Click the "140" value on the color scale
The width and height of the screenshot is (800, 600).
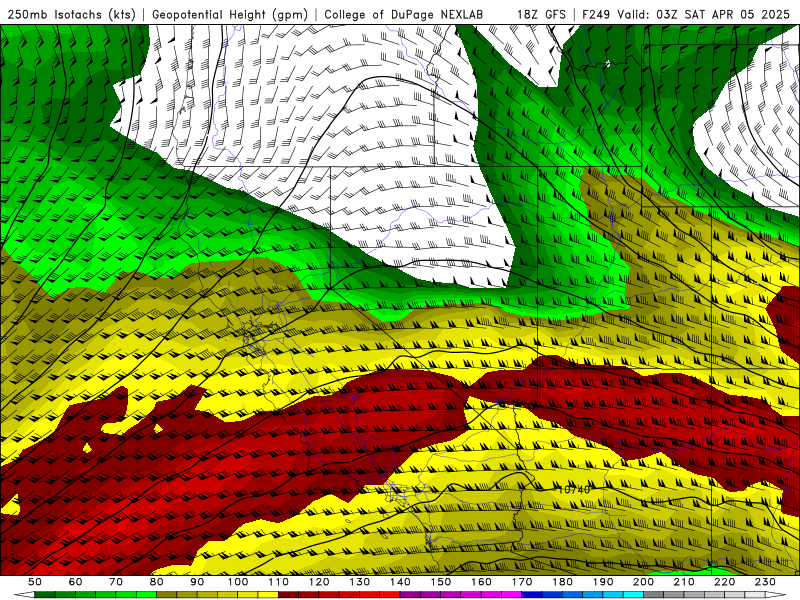[x=400, y=582]
